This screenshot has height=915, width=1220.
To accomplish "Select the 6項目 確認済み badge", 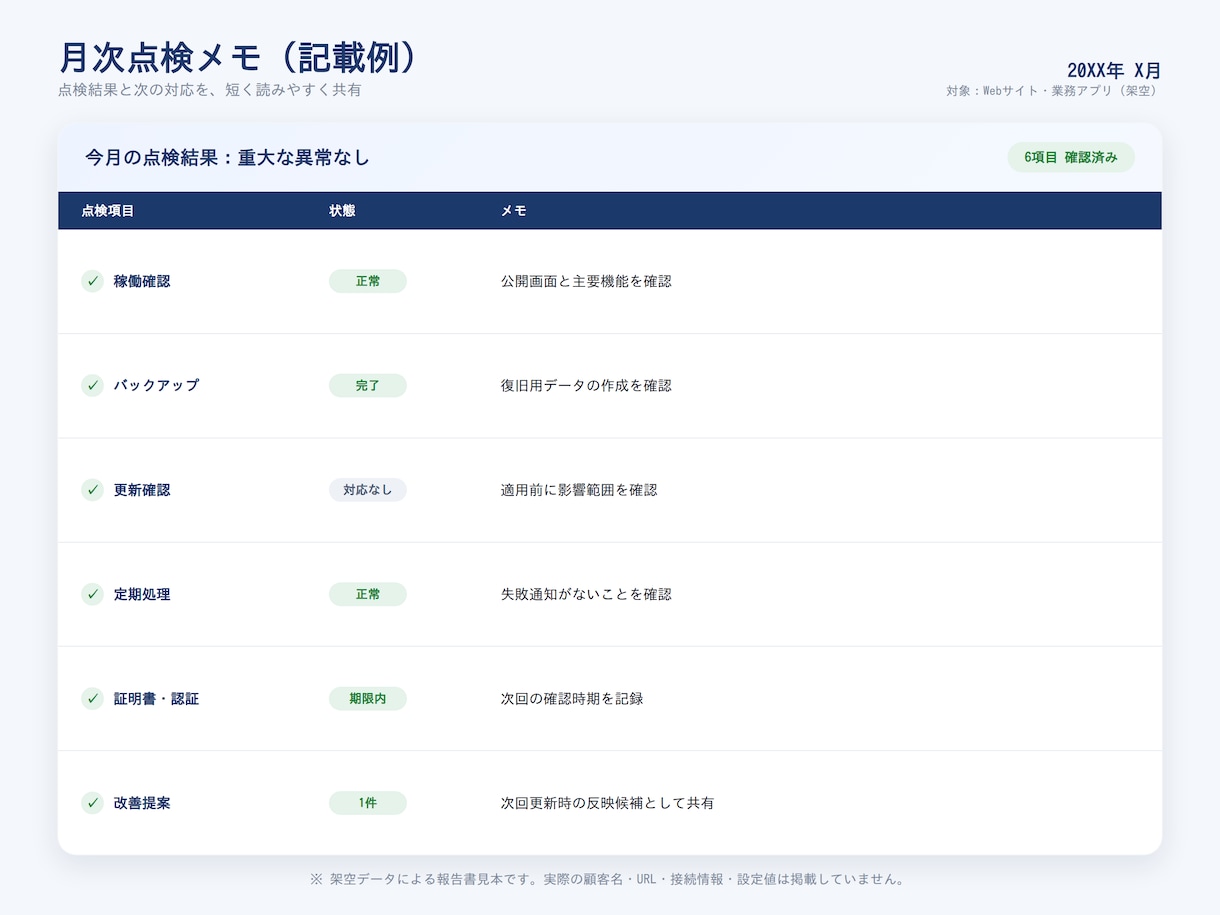I will [1071, 157].
